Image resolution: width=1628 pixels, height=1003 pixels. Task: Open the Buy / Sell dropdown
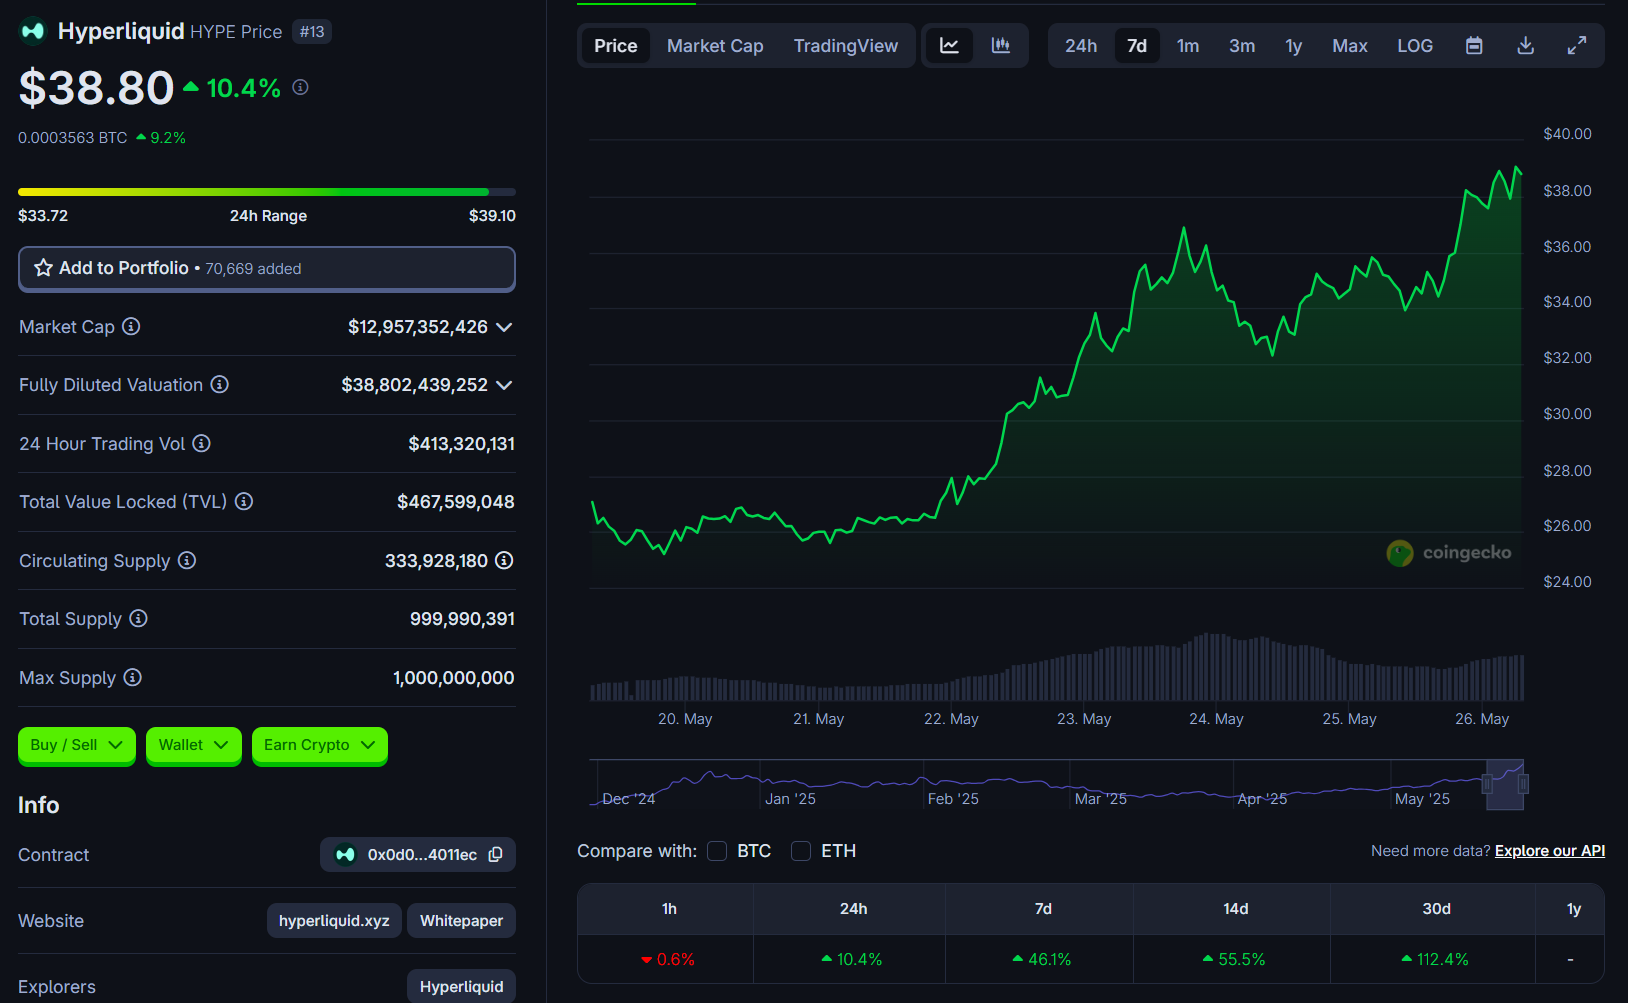(x=76, y=745)
